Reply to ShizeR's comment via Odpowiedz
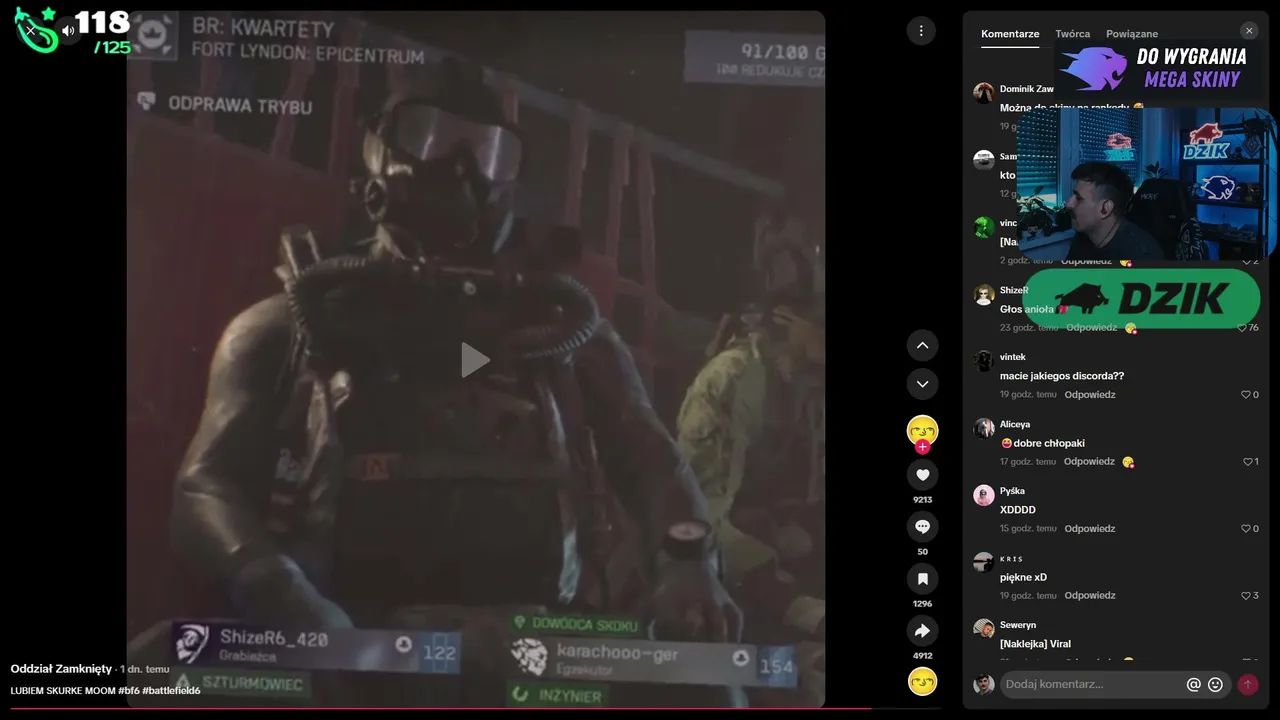 (x=1092, y=328)
